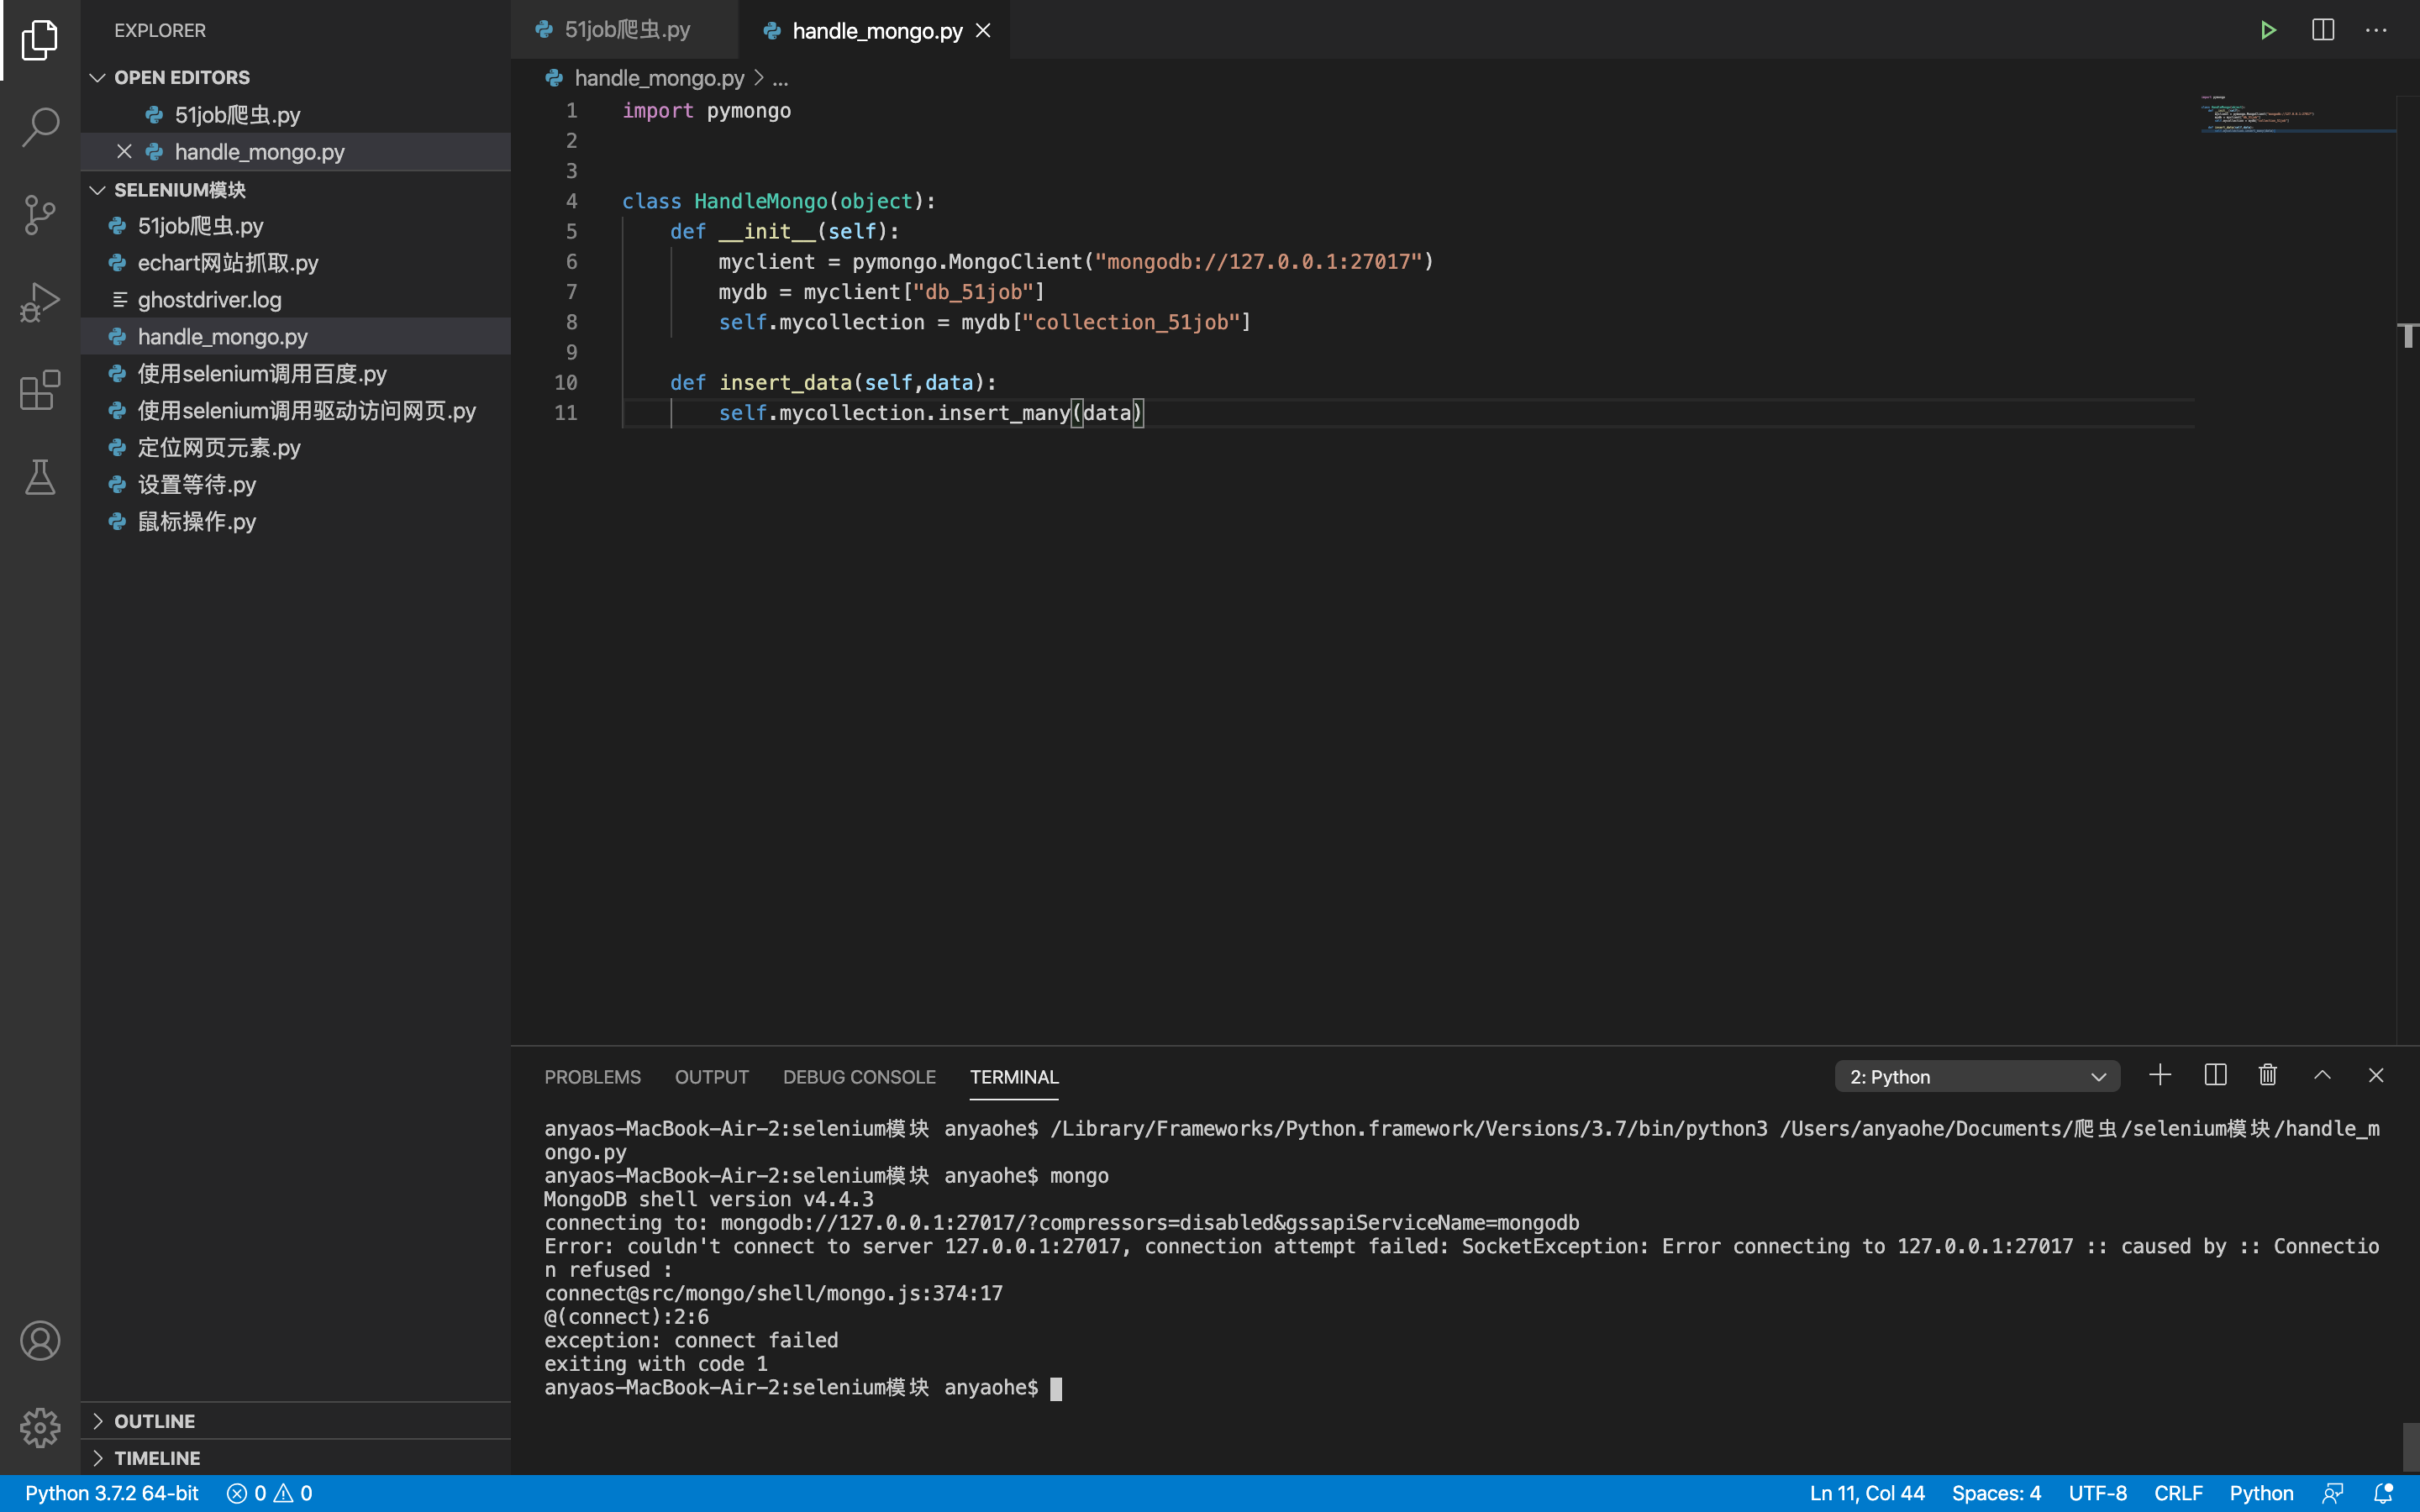Click the EXPLORER sidebar title
The image size is (2420, 1512).
click(x=160, y=30)
